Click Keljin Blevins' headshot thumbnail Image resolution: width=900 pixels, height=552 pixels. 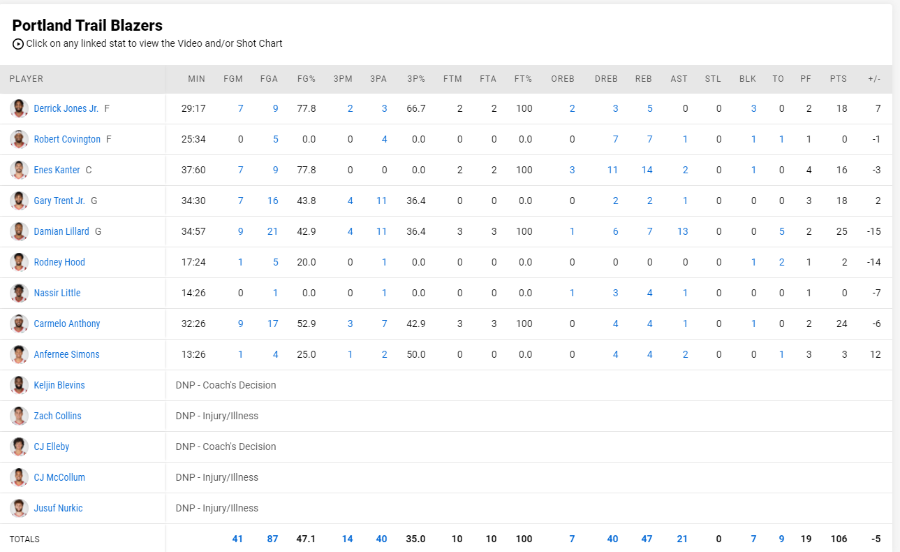tap(19, 385)
